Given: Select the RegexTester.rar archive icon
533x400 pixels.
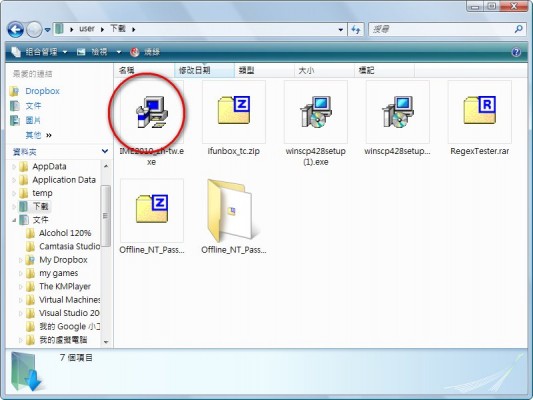Looking at the screenshot, I should pos(480,111).
